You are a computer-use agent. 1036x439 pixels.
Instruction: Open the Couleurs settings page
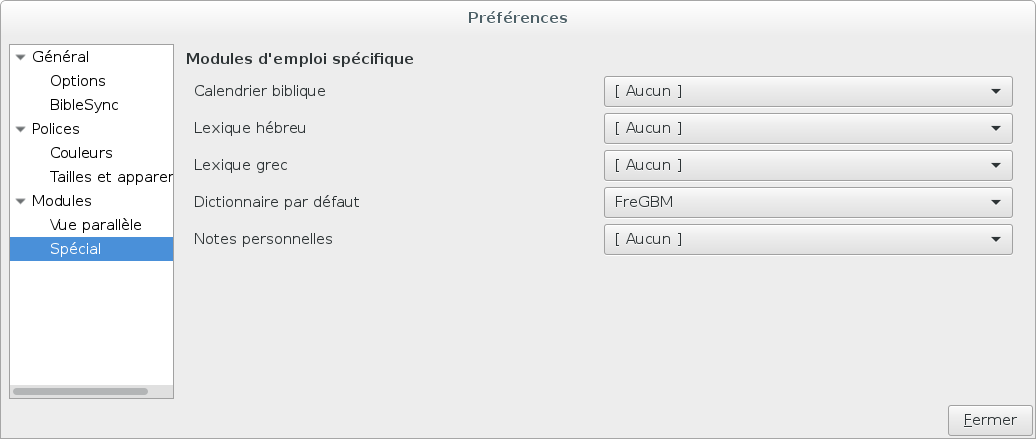[81, 153]
